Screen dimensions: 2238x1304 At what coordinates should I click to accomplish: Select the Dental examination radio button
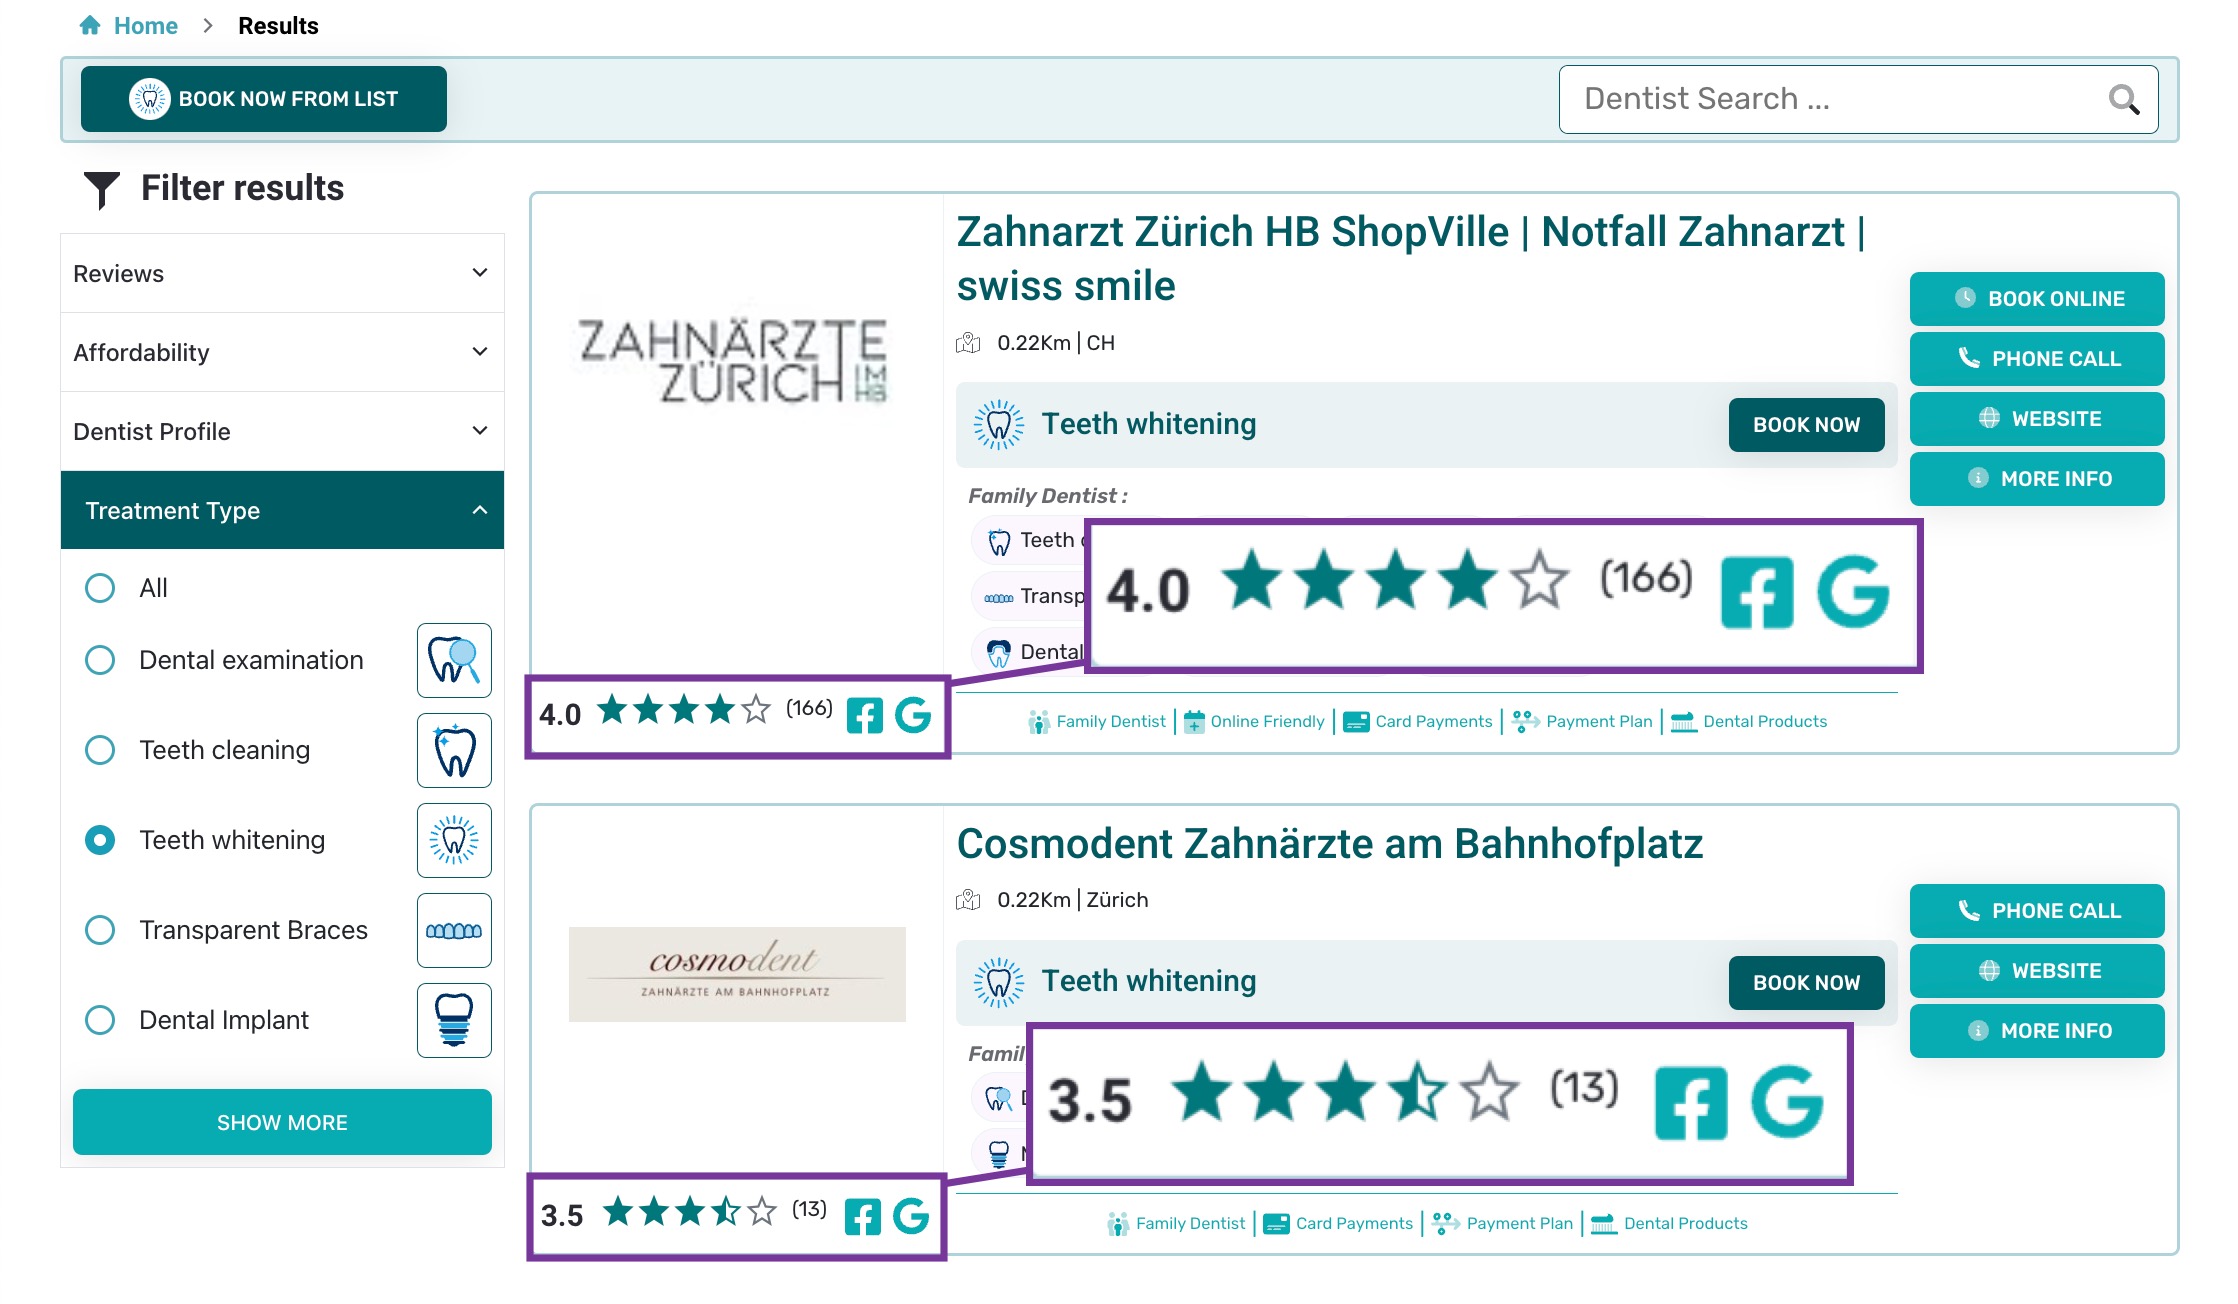pos(100,660)
